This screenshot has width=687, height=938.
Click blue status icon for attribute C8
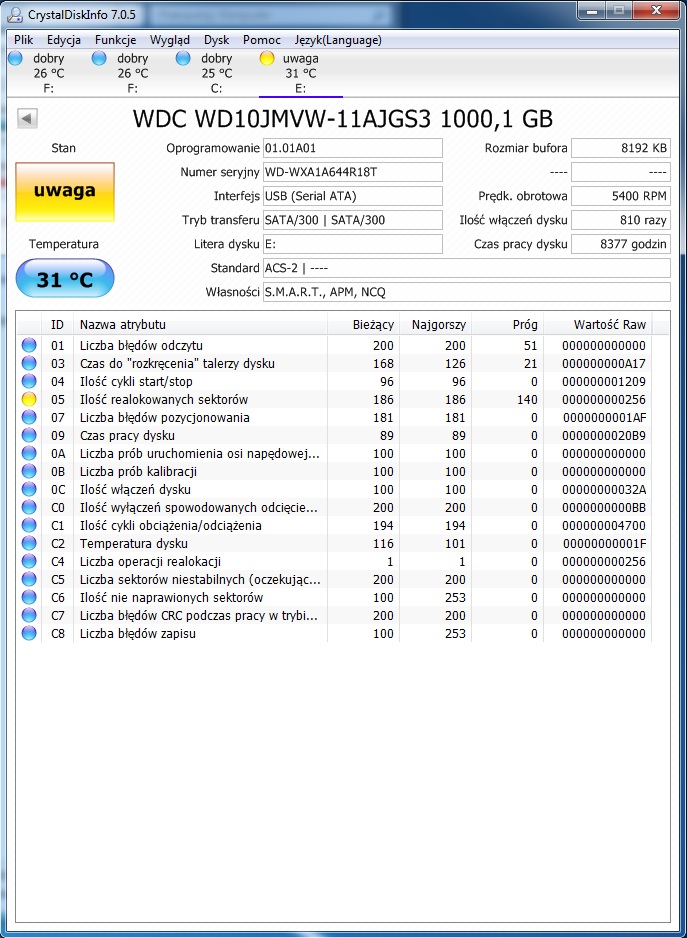(29, 634)
